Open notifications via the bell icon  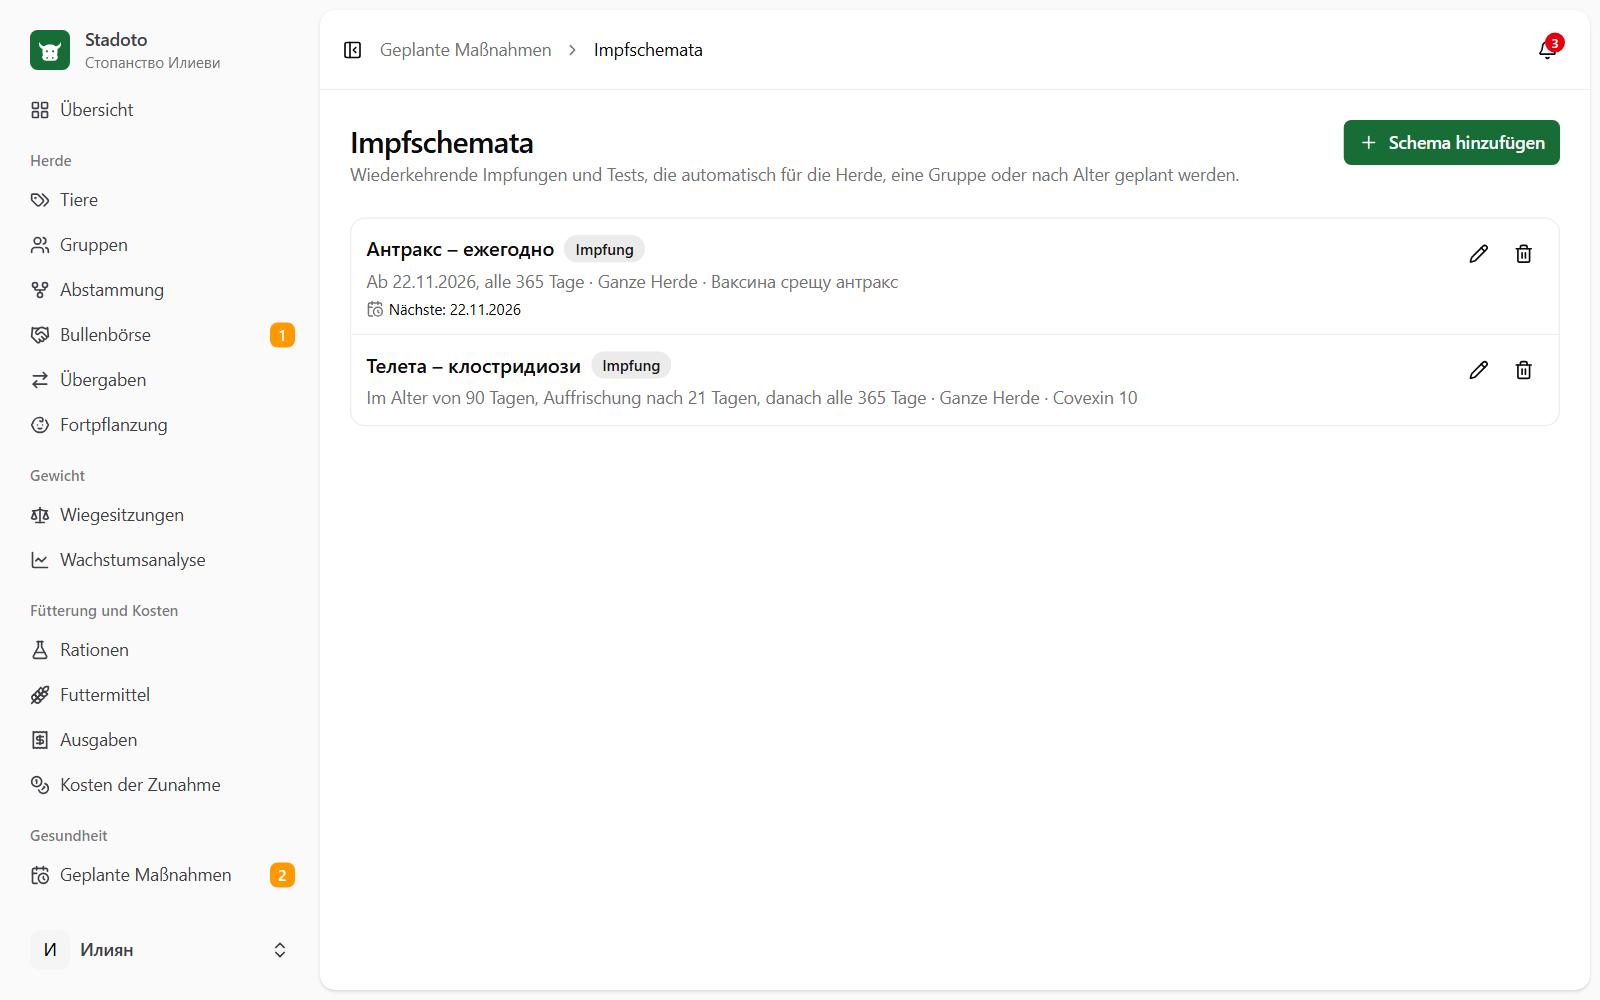point(1547,50)
